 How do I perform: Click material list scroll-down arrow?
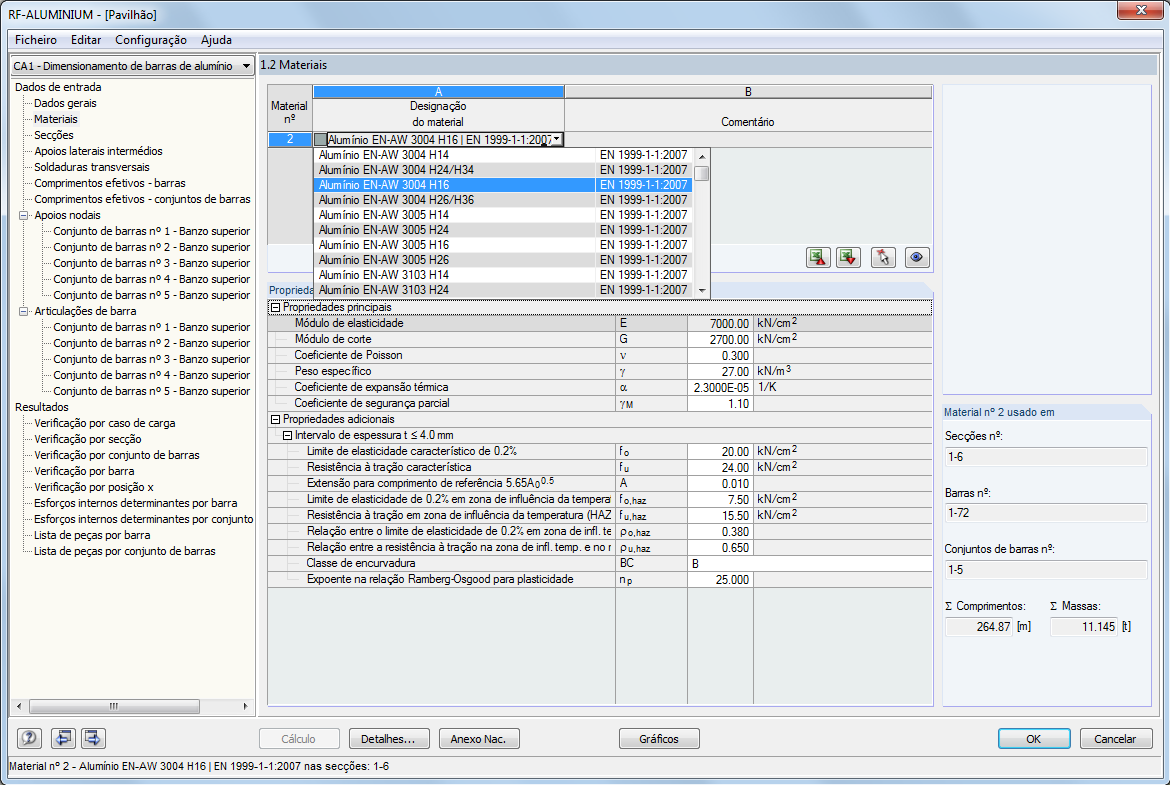click(x=701, y=290)
